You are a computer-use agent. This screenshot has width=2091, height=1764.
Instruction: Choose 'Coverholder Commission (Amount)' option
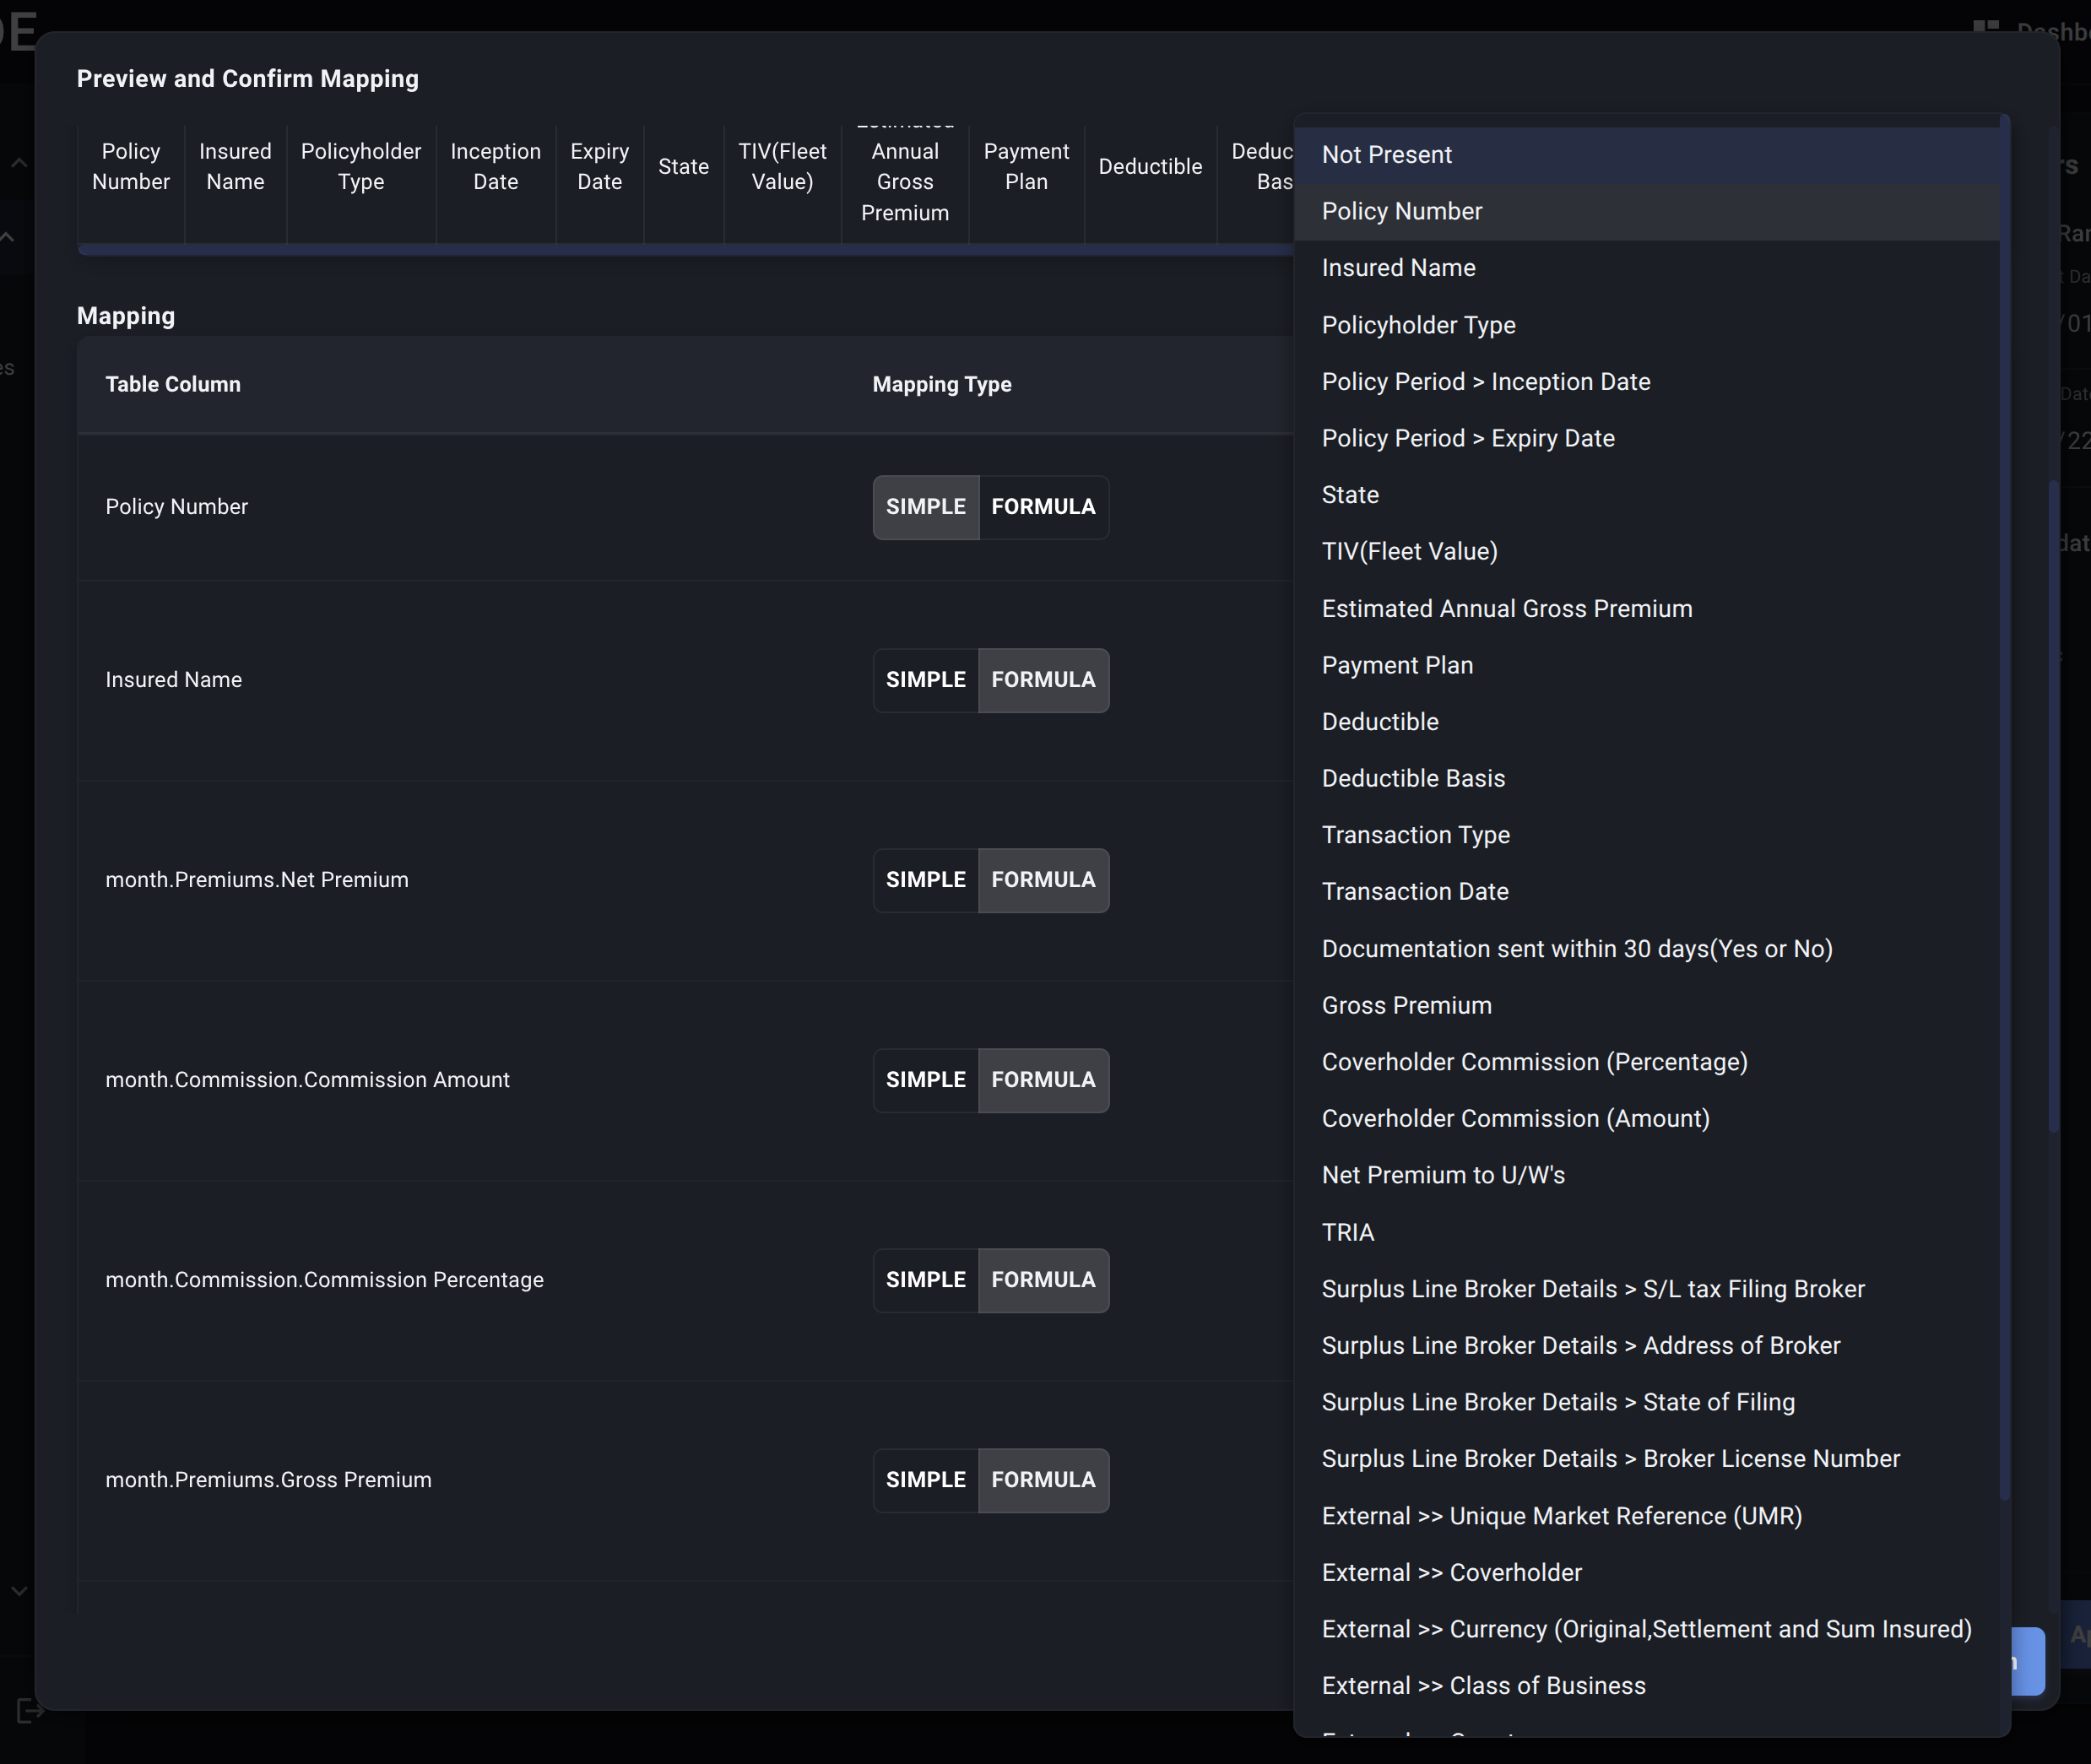tap(1515, 1119)
